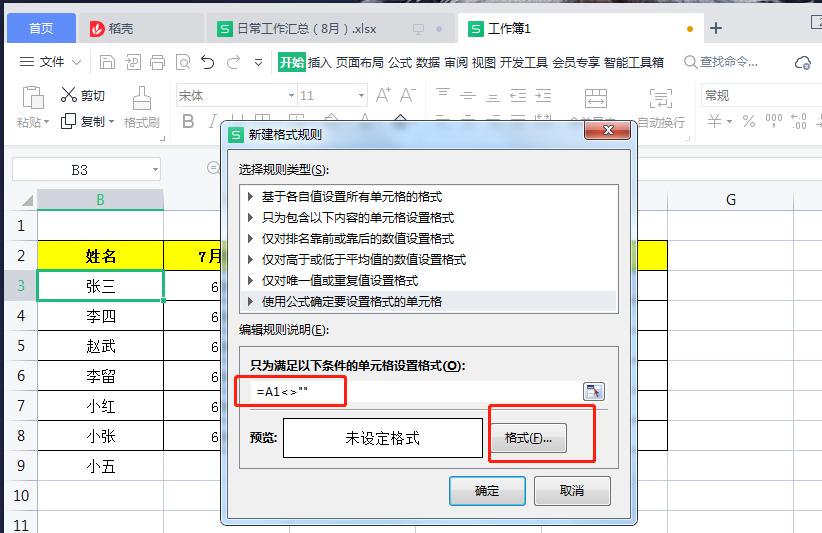Viewport: 822px width, 533px height.
Task: Open the 文件 menu
Action: tap(50, 62)
